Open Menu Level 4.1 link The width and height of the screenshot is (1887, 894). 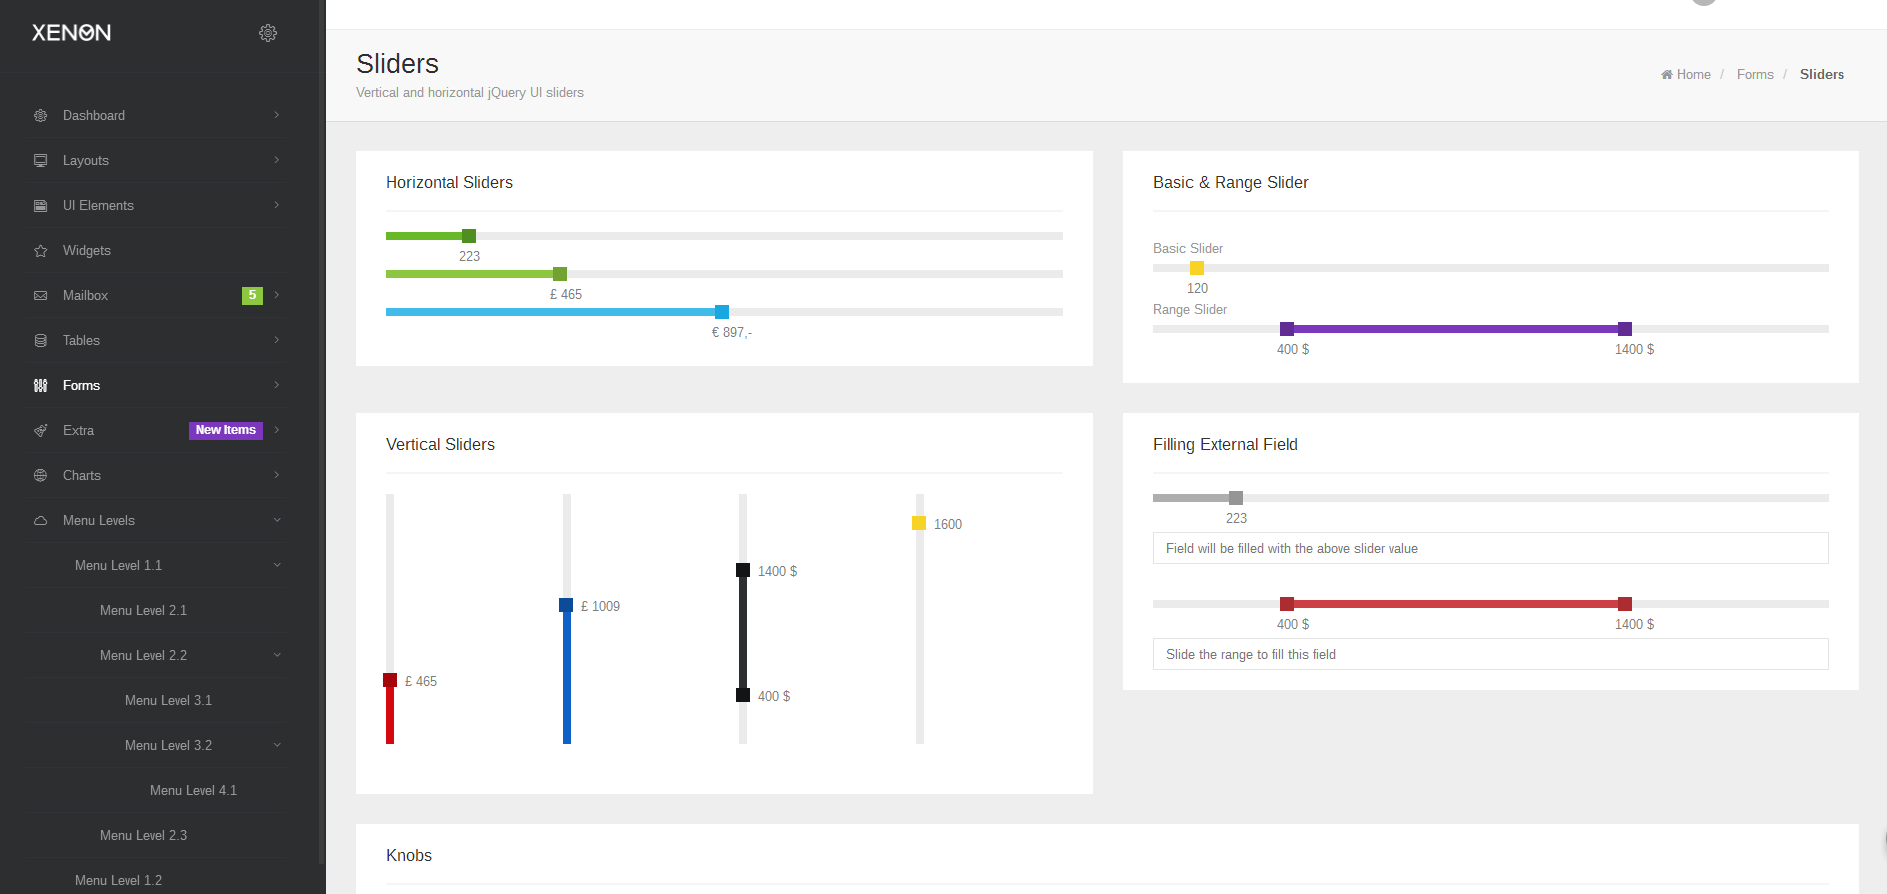193,791
